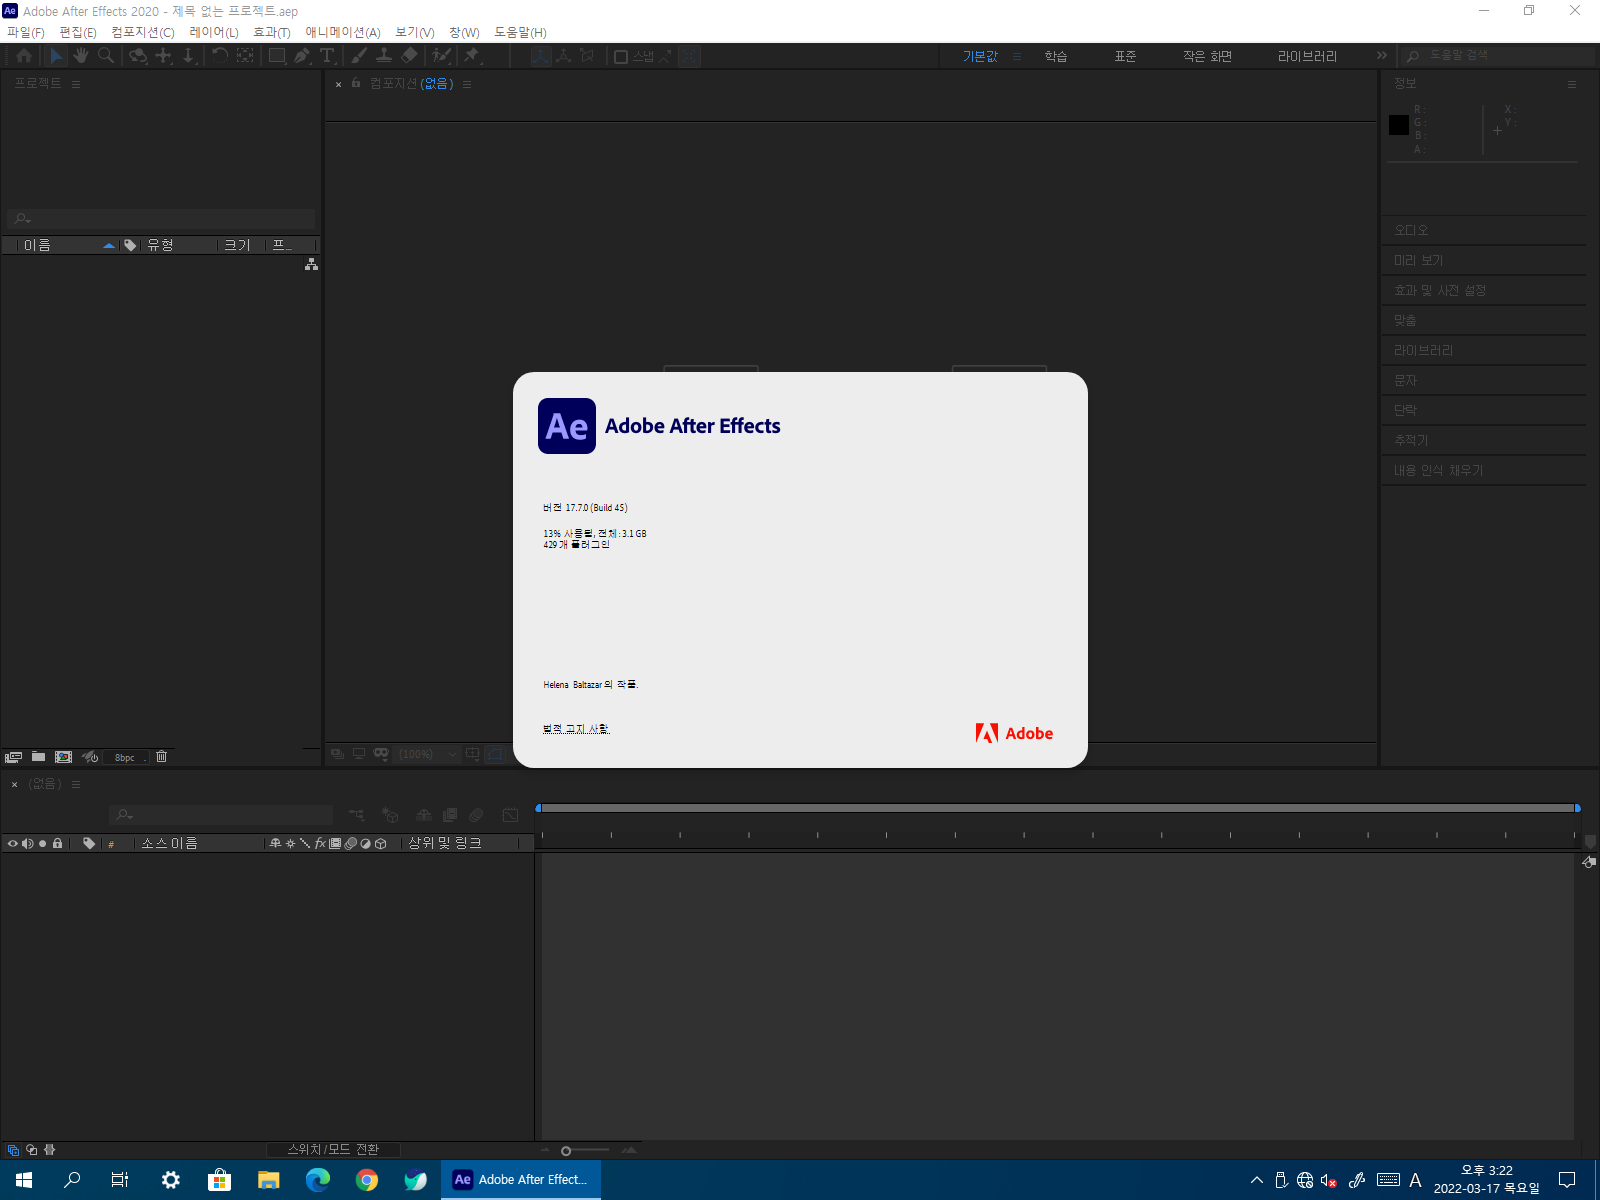Open the Info (정보) panel menu
This screenshot has width=1600, height=1200.
[x=1572, y=84]
